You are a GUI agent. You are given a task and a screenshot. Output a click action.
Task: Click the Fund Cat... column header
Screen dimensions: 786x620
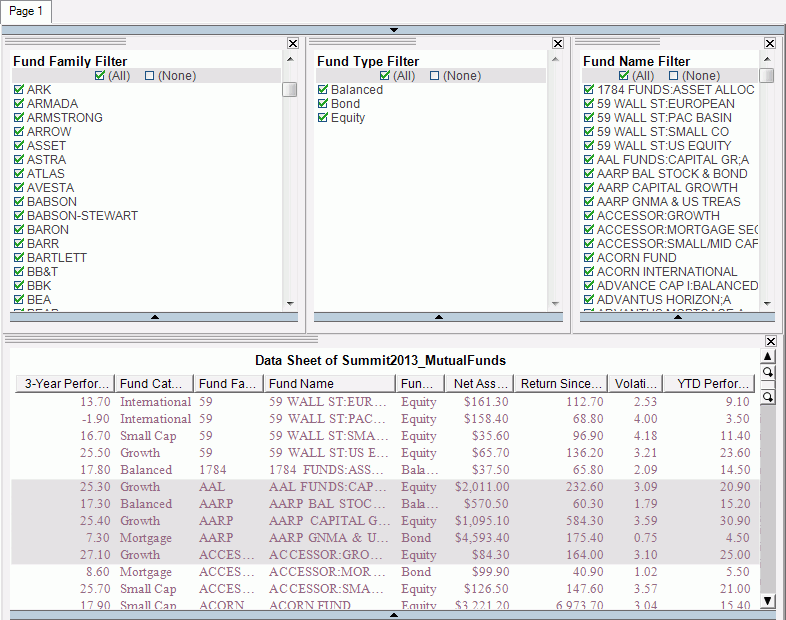pos(154,383)
